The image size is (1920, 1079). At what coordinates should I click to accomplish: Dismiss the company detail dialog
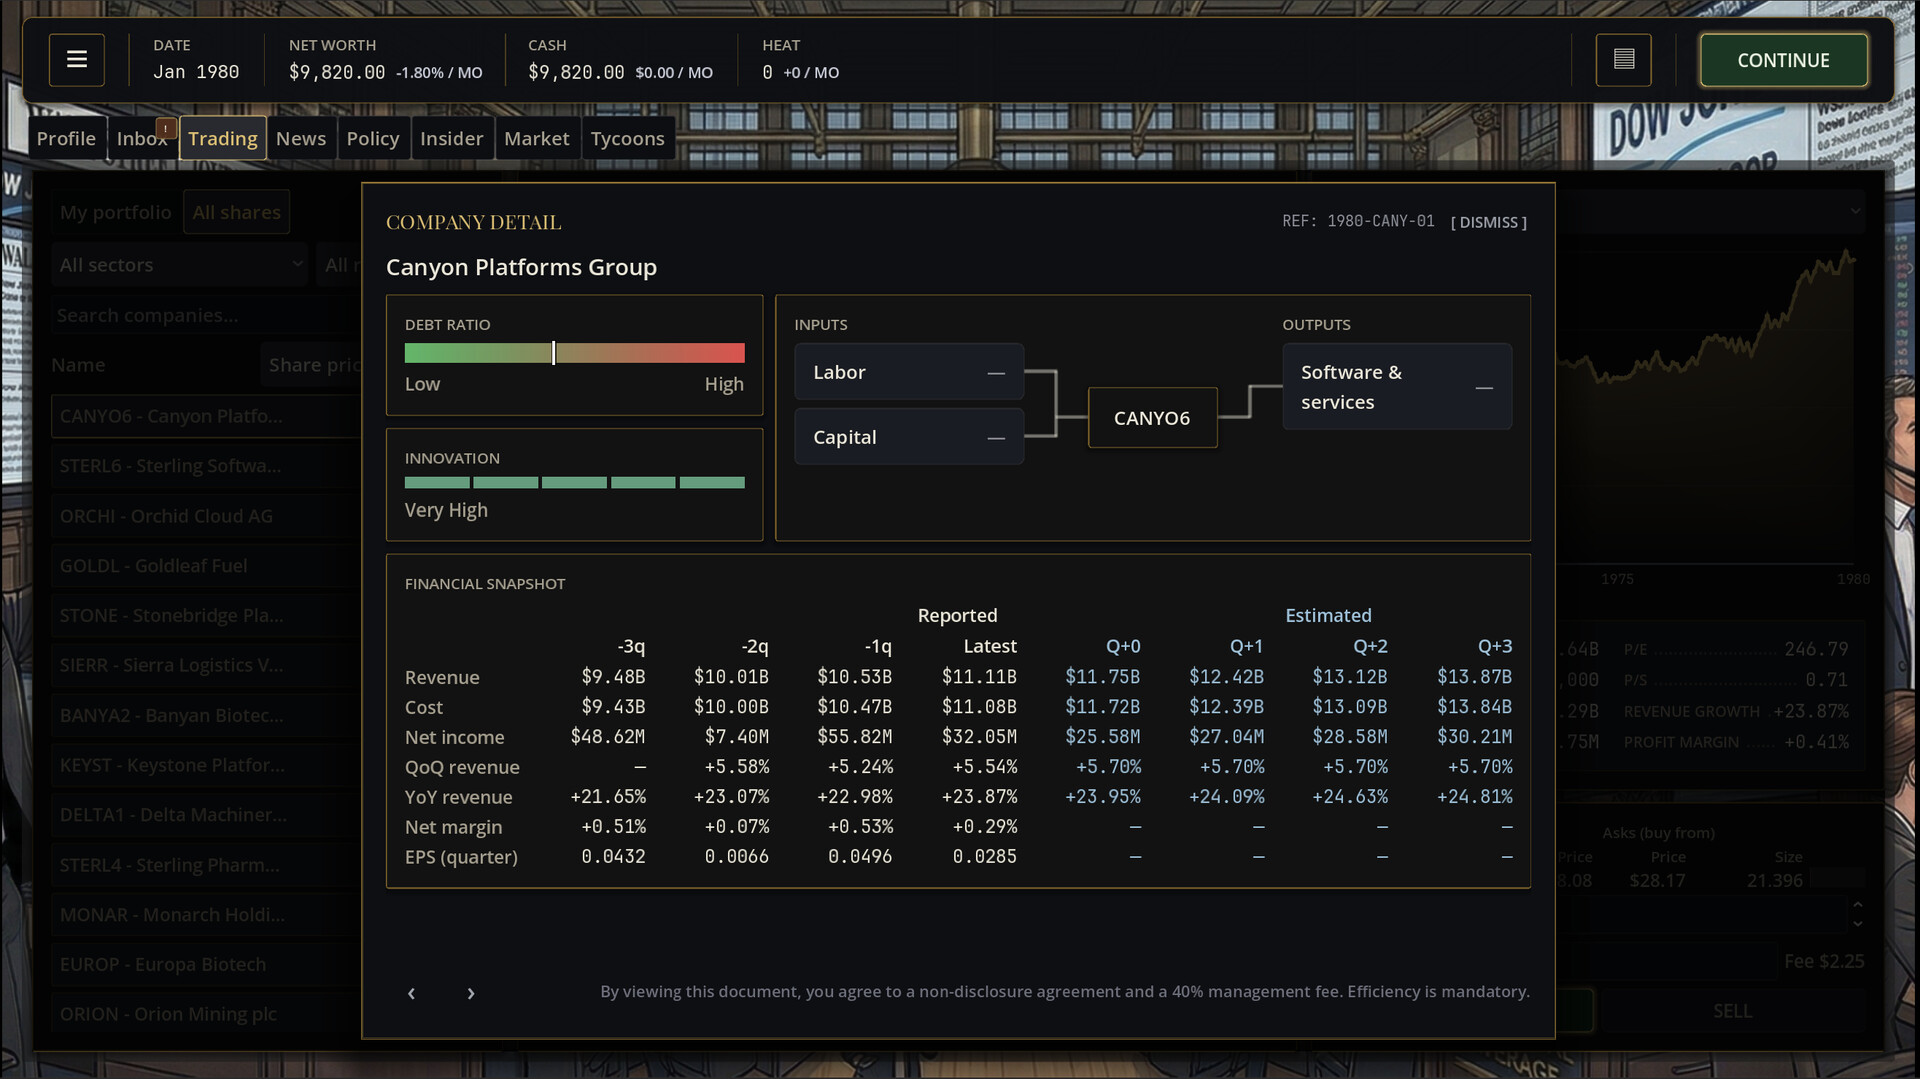pos(1488,222)
